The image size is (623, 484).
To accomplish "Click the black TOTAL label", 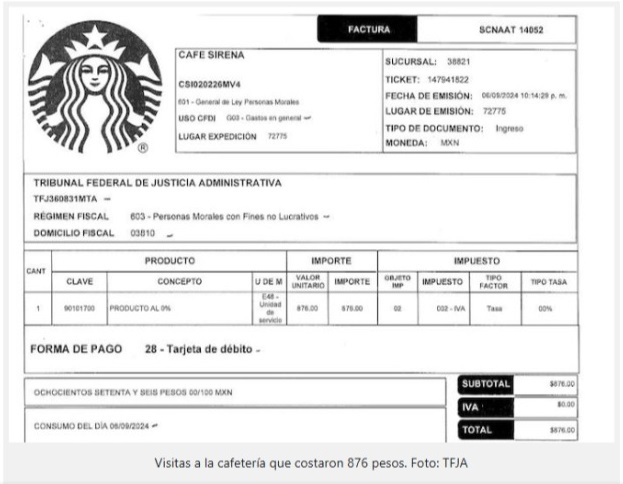I will 479,428.
